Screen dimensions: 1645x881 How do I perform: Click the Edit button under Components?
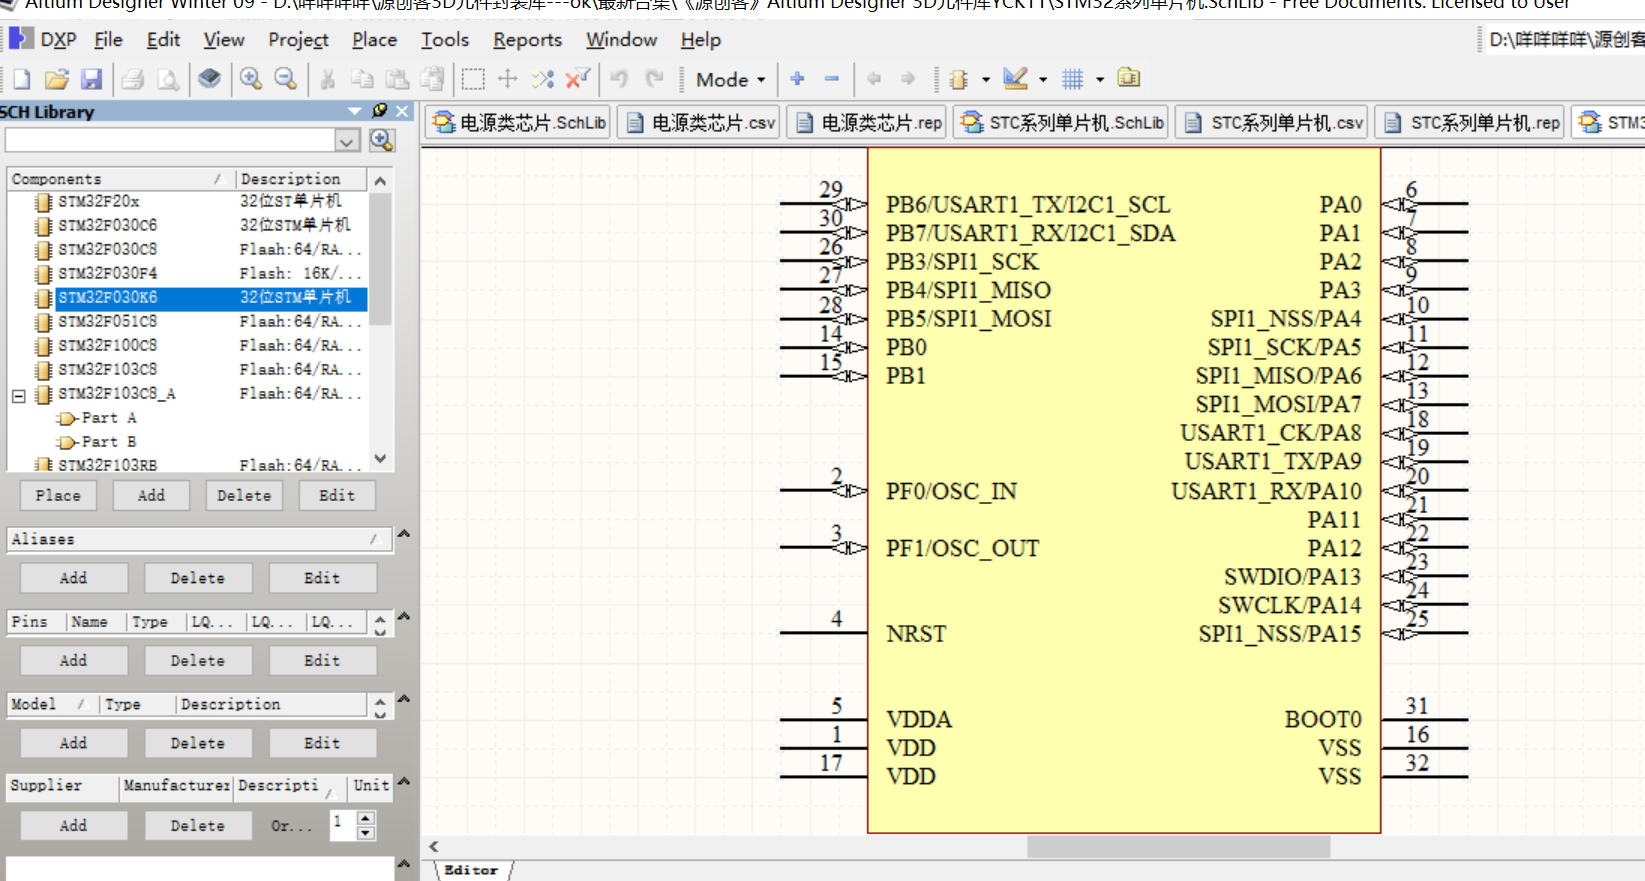coord(337,496)
